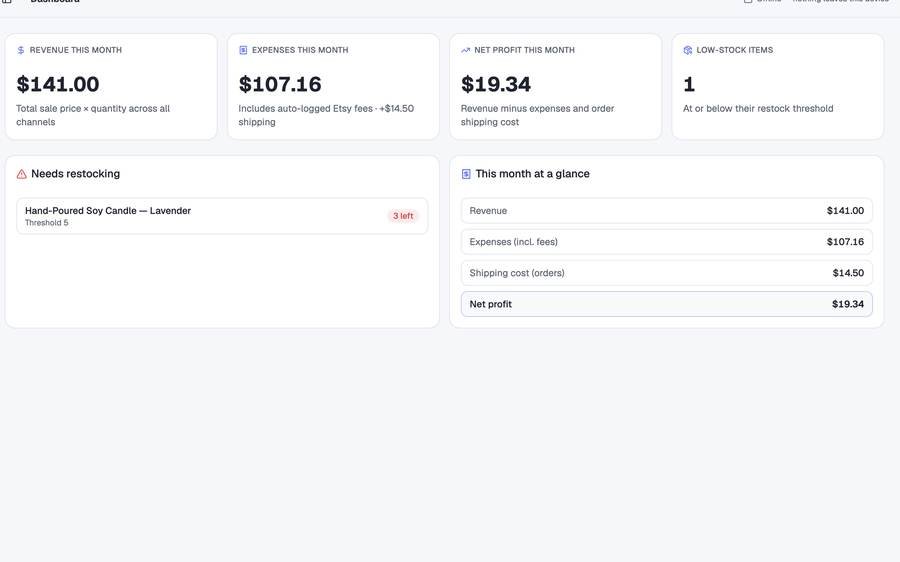The height and width of the screenshot is (562, 900).
Task: Click the "LOW-STOCK ITEMS" card heading
Action: (x=735, y=50)
